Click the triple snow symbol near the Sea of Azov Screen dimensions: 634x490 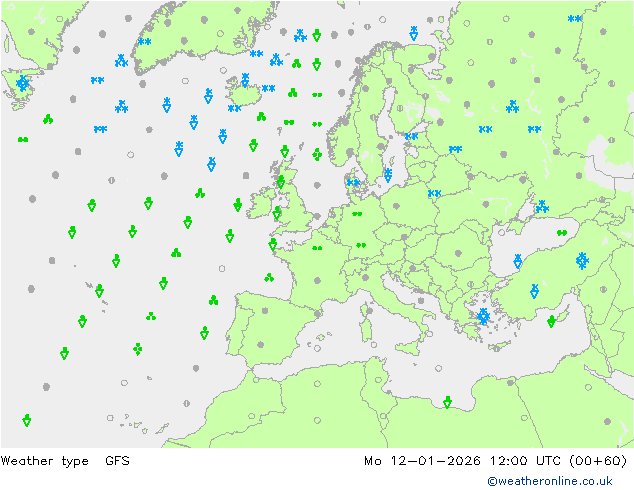(x=542, y=207)
